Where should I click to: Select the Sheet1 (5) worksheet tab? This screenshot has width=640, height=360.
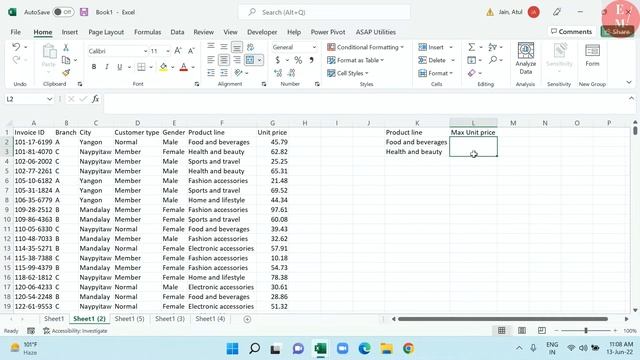[x=129, y=319]
